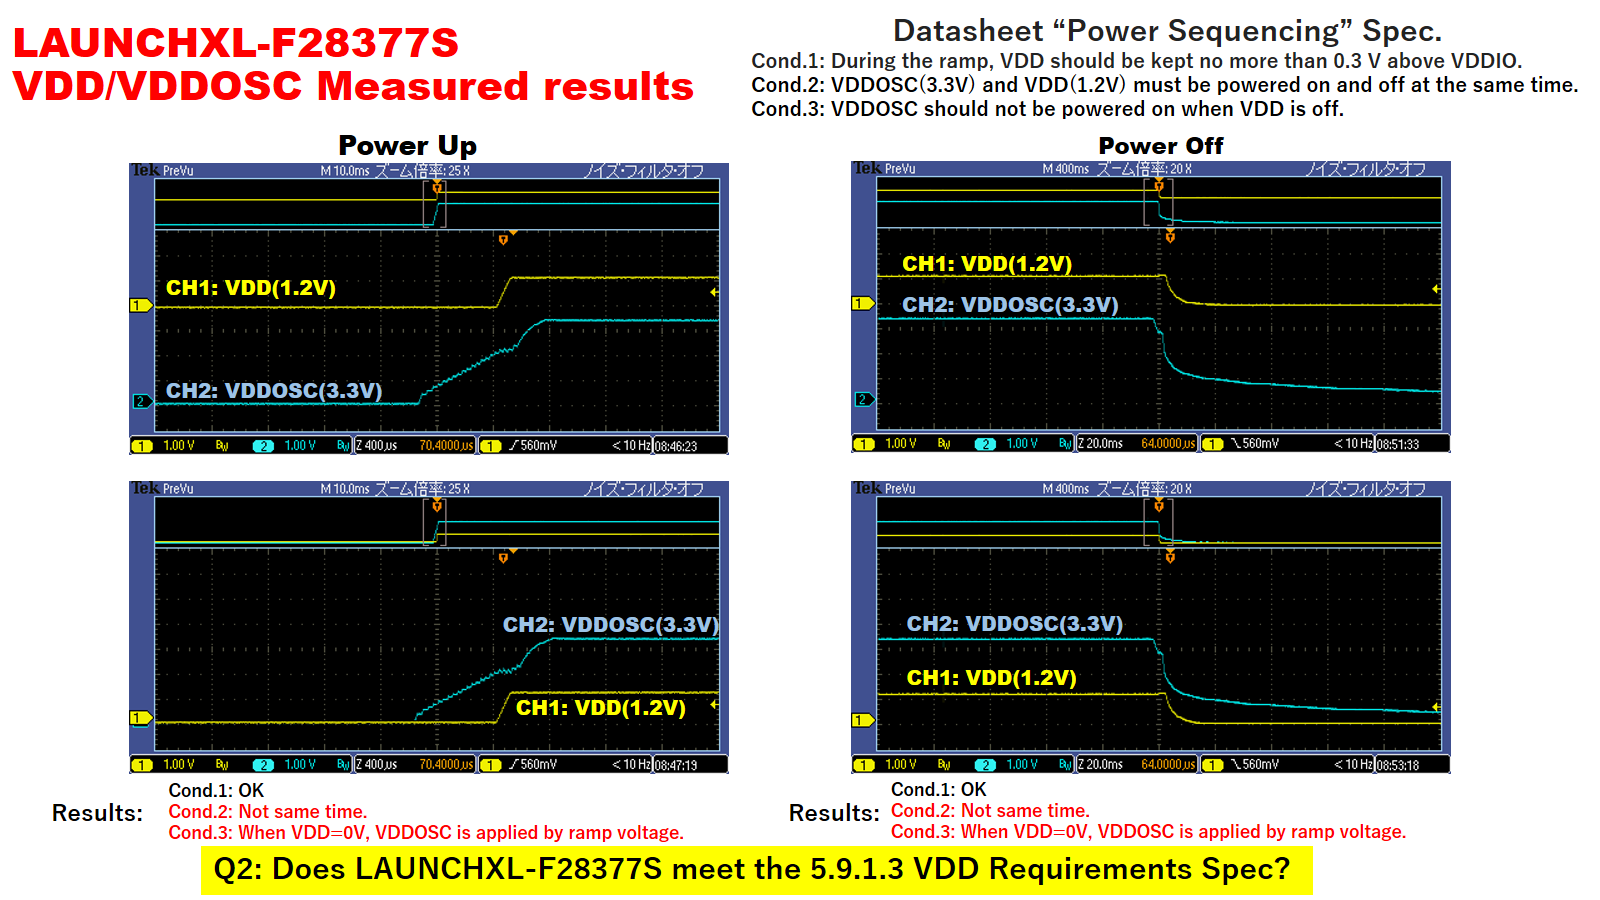
Task: Select the Cond.3 spec line at the top
Action: (1048, 109)
